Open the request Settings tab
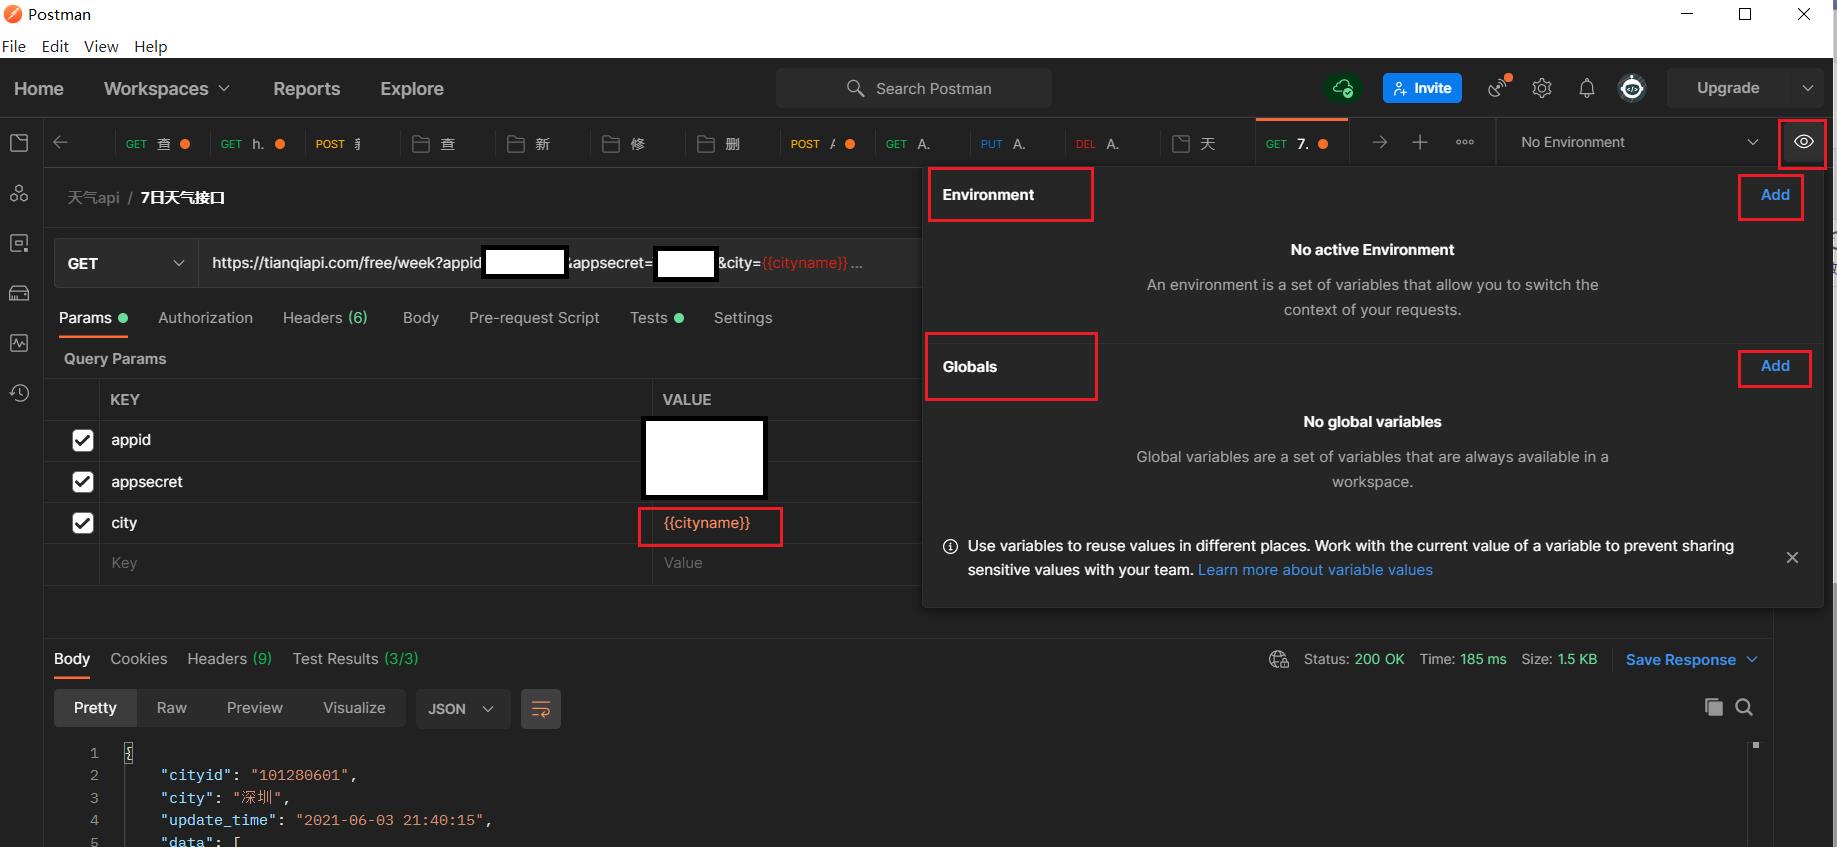Image resolution: width=1837 pixels, height=847 pixels. 743,317
